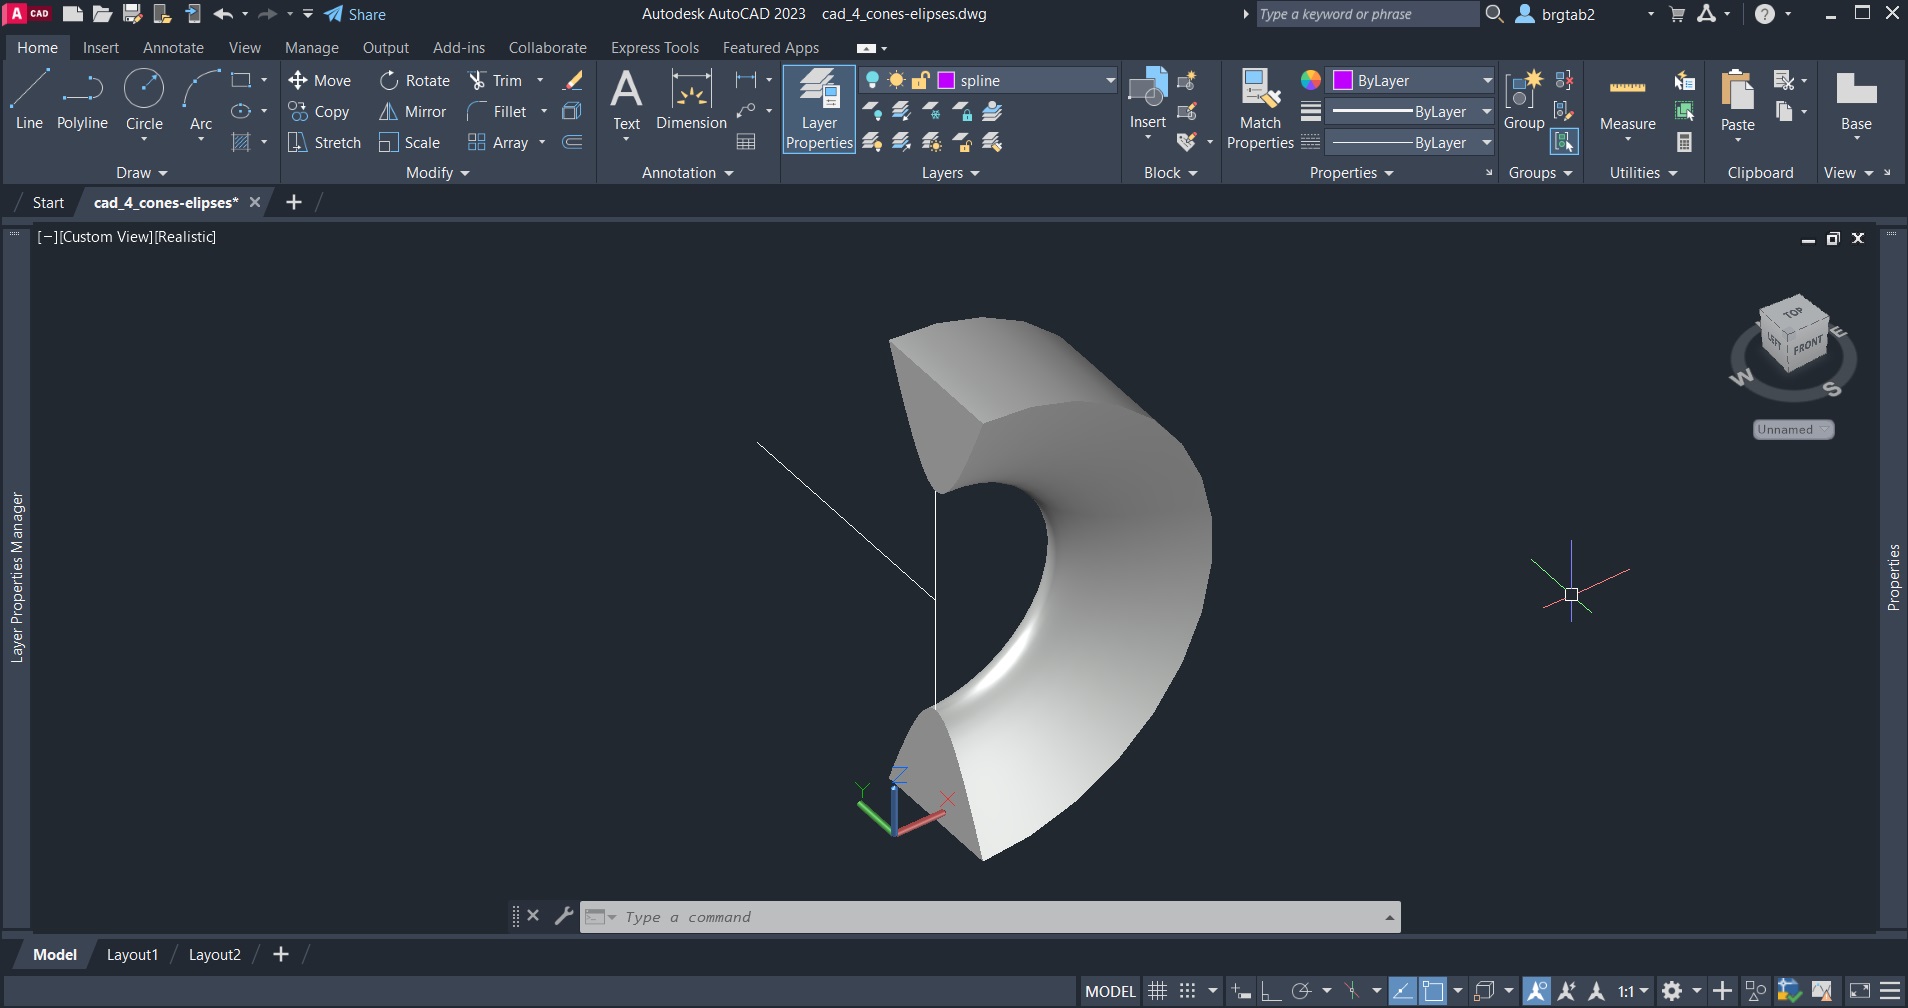Toggle snap mode in status bar
1908x1008 pixels.
[1187, 991]
